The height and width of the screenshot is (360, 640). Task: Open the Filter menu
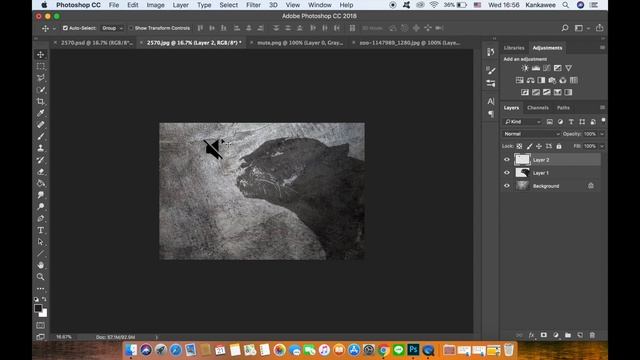pos(253,5)
